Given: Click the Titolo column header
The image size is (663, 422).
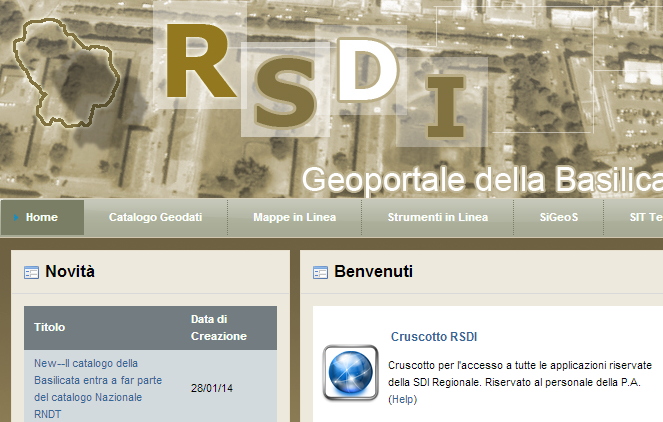Looking at the screenshot, I should (49, 327).
